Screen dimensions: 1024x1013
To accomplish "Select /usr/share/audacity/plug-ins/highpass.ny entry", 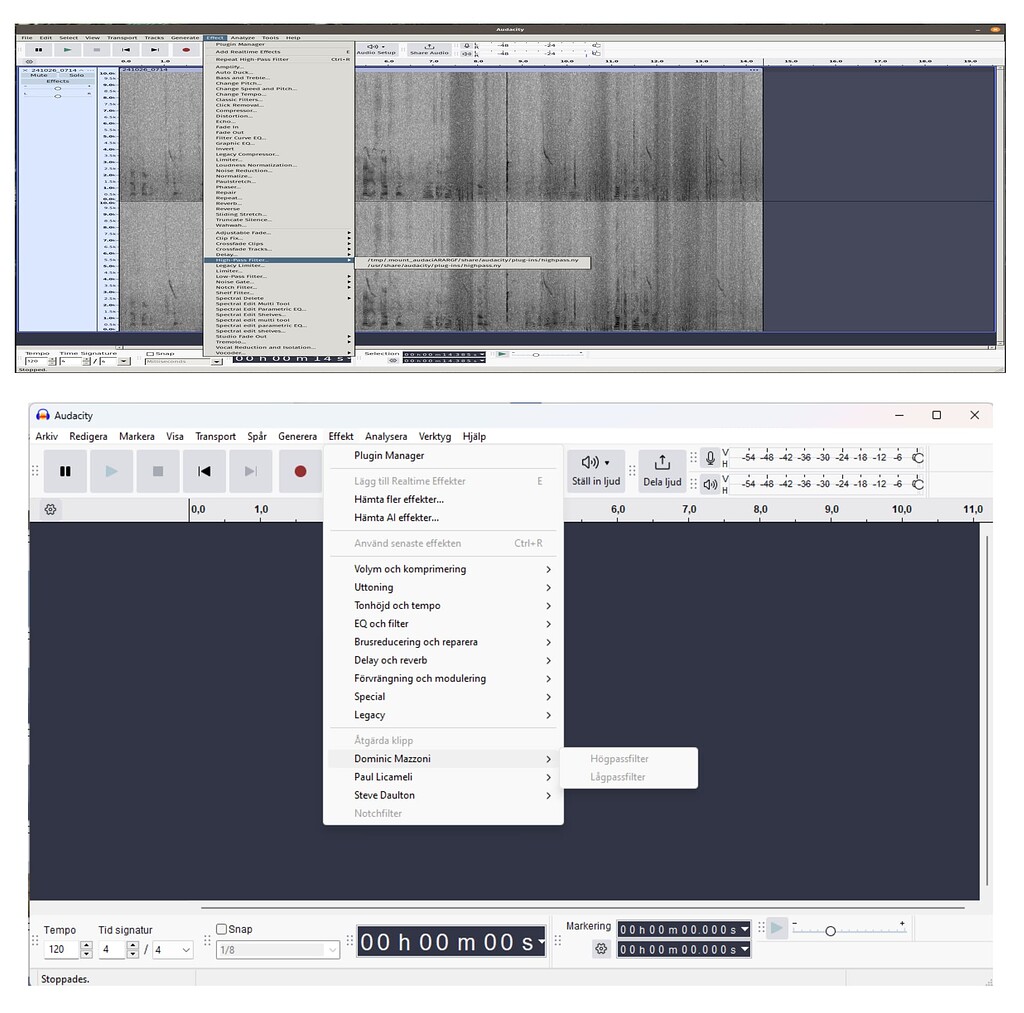I will click(x=473, y=265).
